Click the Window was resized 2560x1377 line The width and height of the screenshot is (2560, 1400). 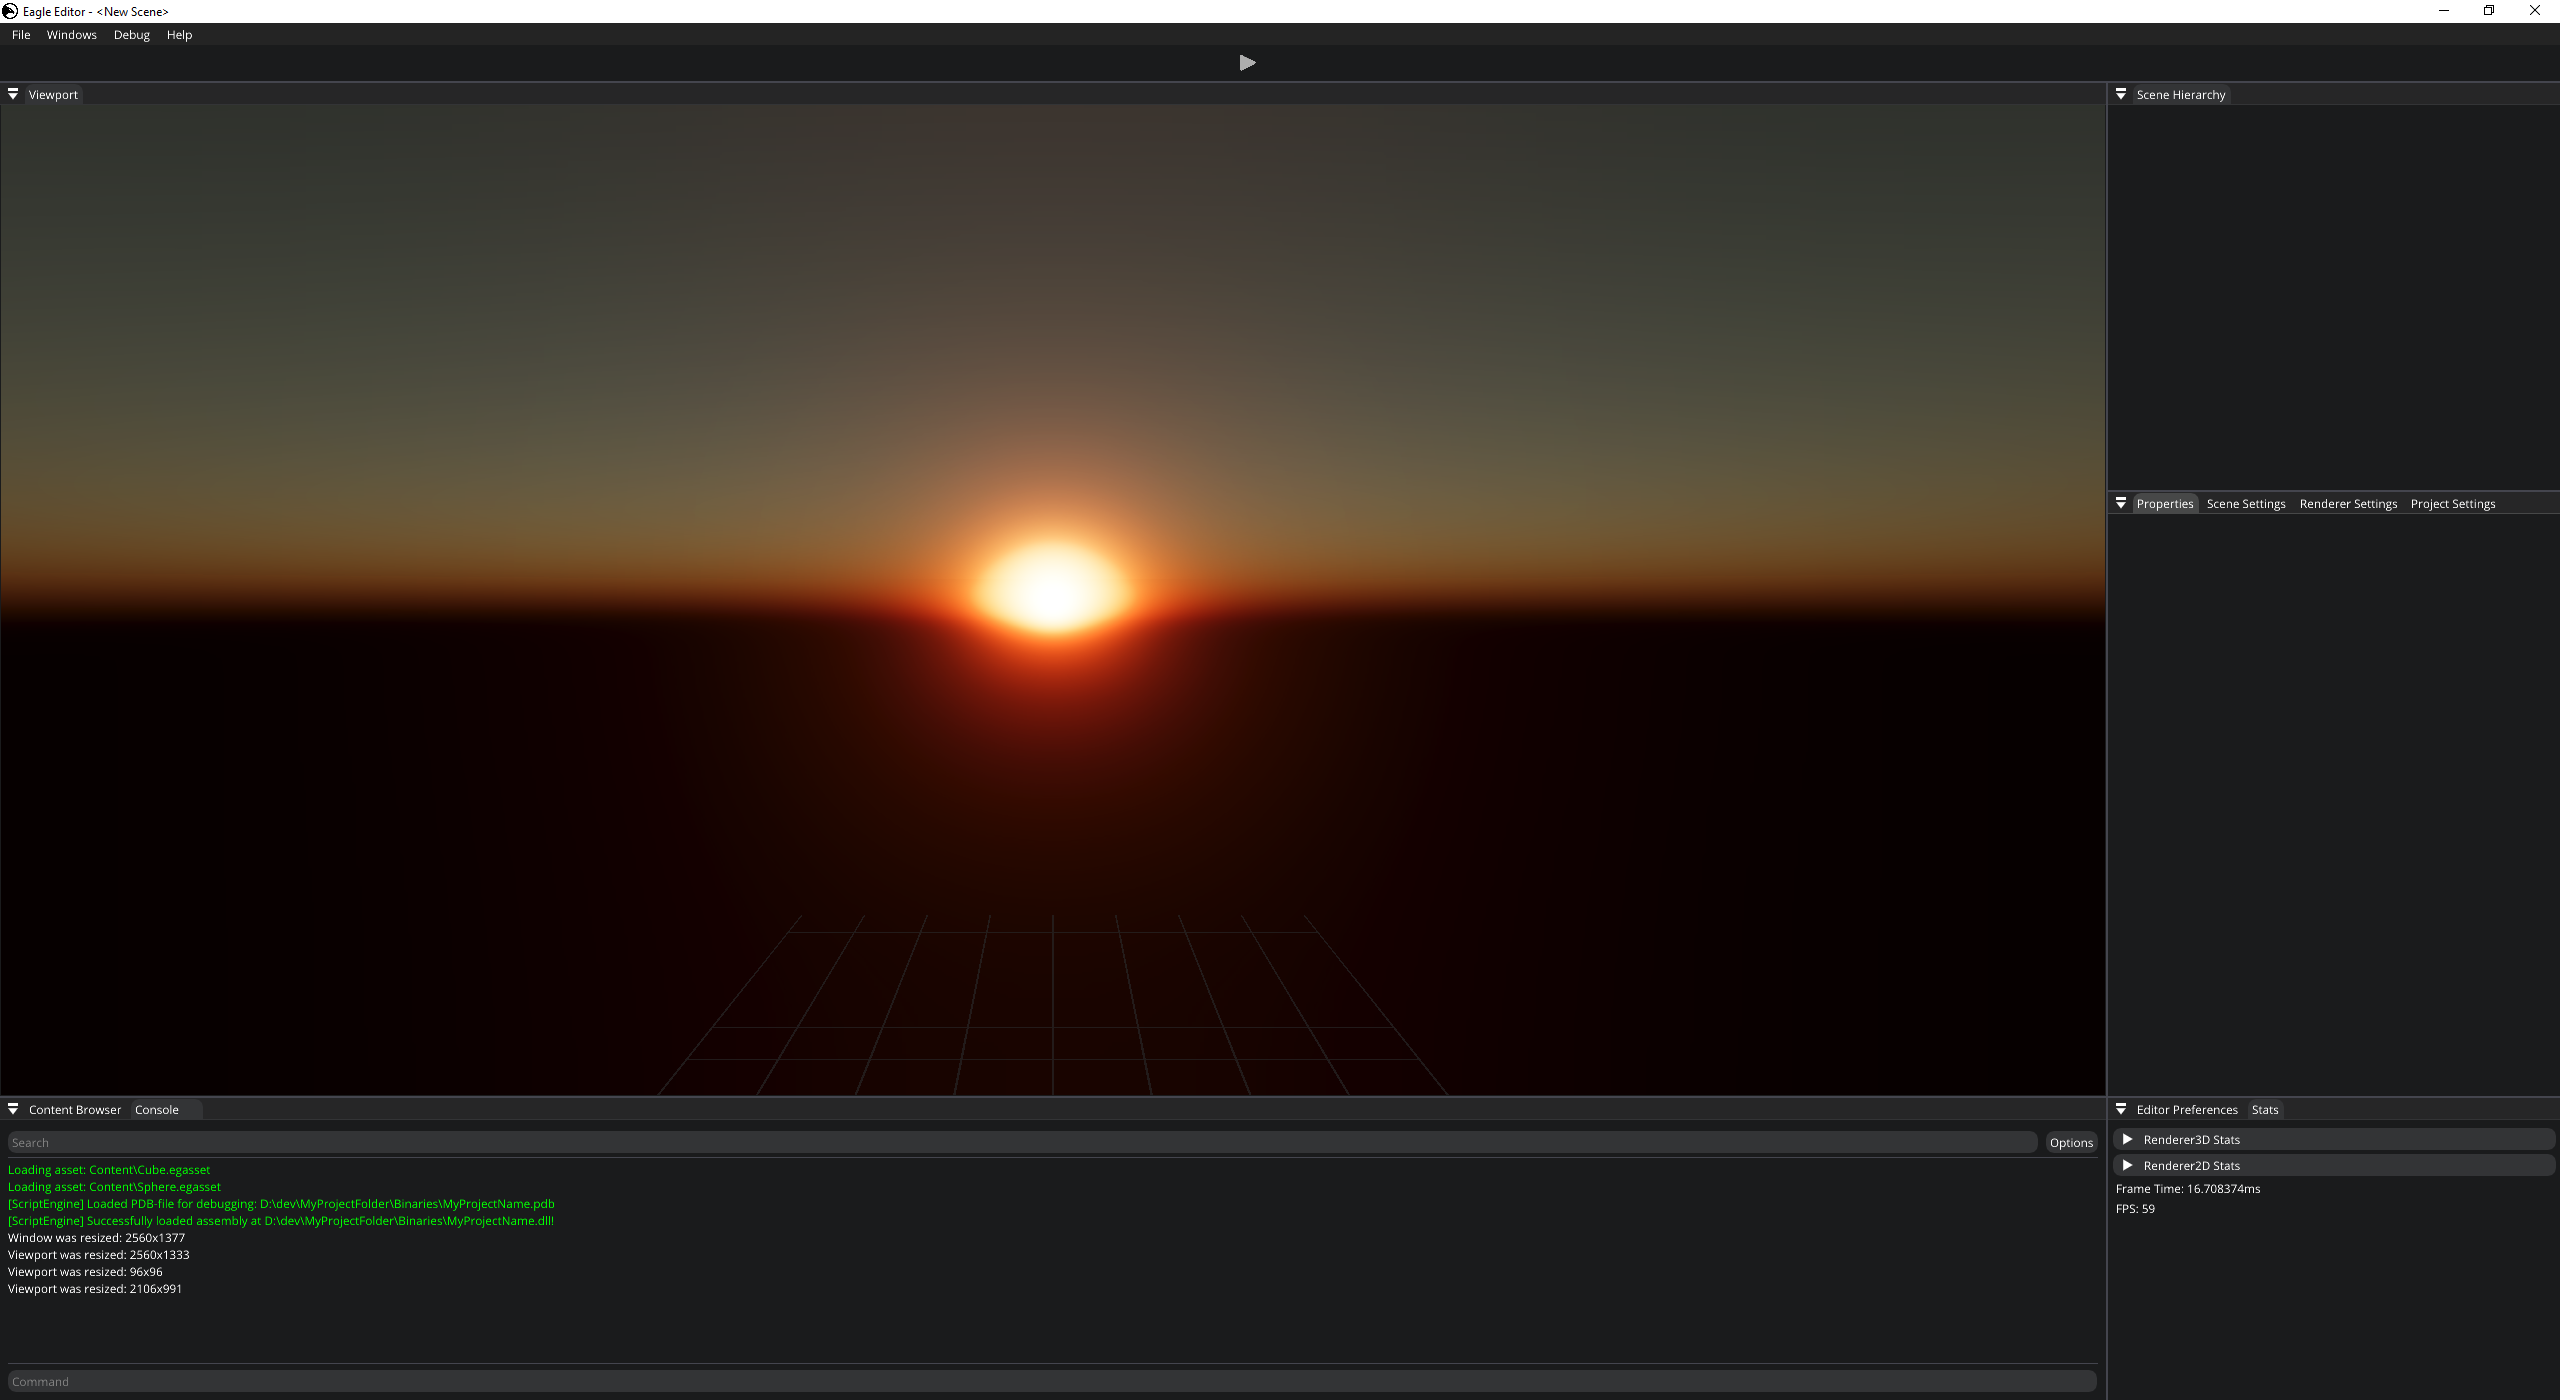[x=96, y=1238]
